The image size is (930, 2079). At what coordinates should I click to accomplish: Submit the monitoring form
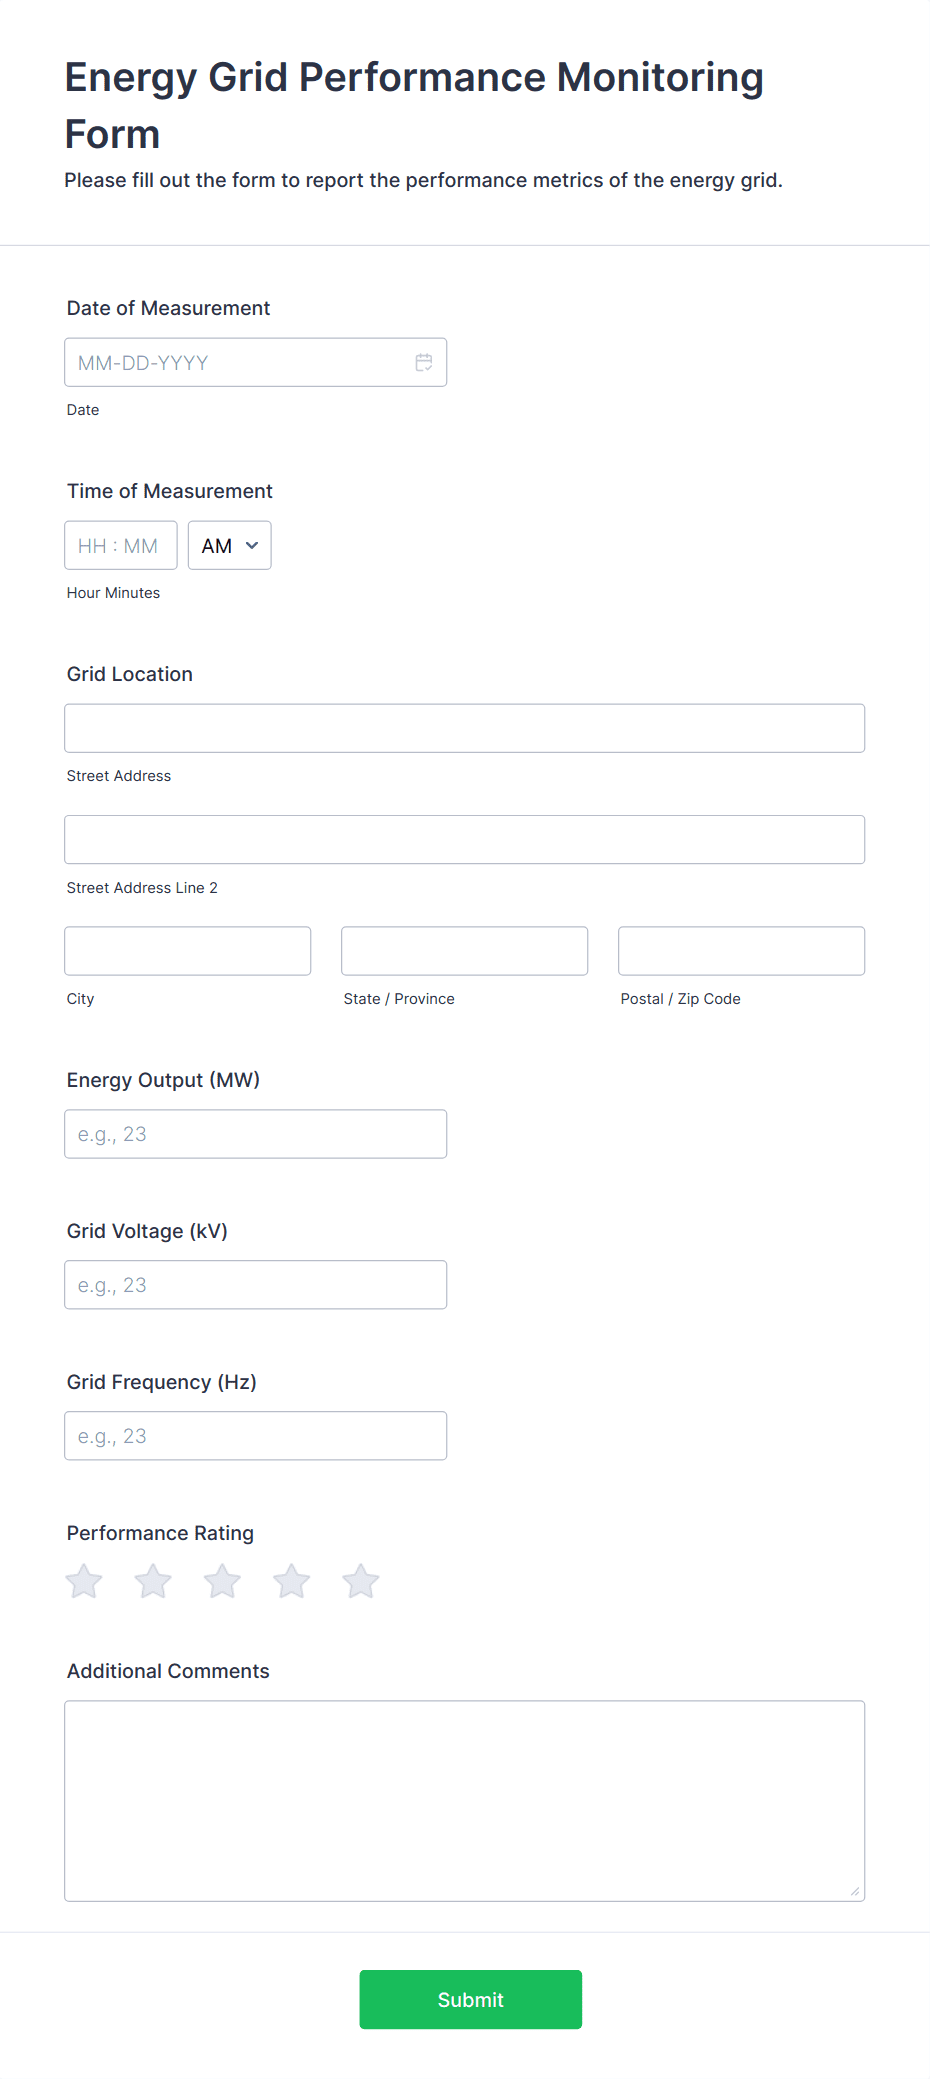click(471, 1999)
